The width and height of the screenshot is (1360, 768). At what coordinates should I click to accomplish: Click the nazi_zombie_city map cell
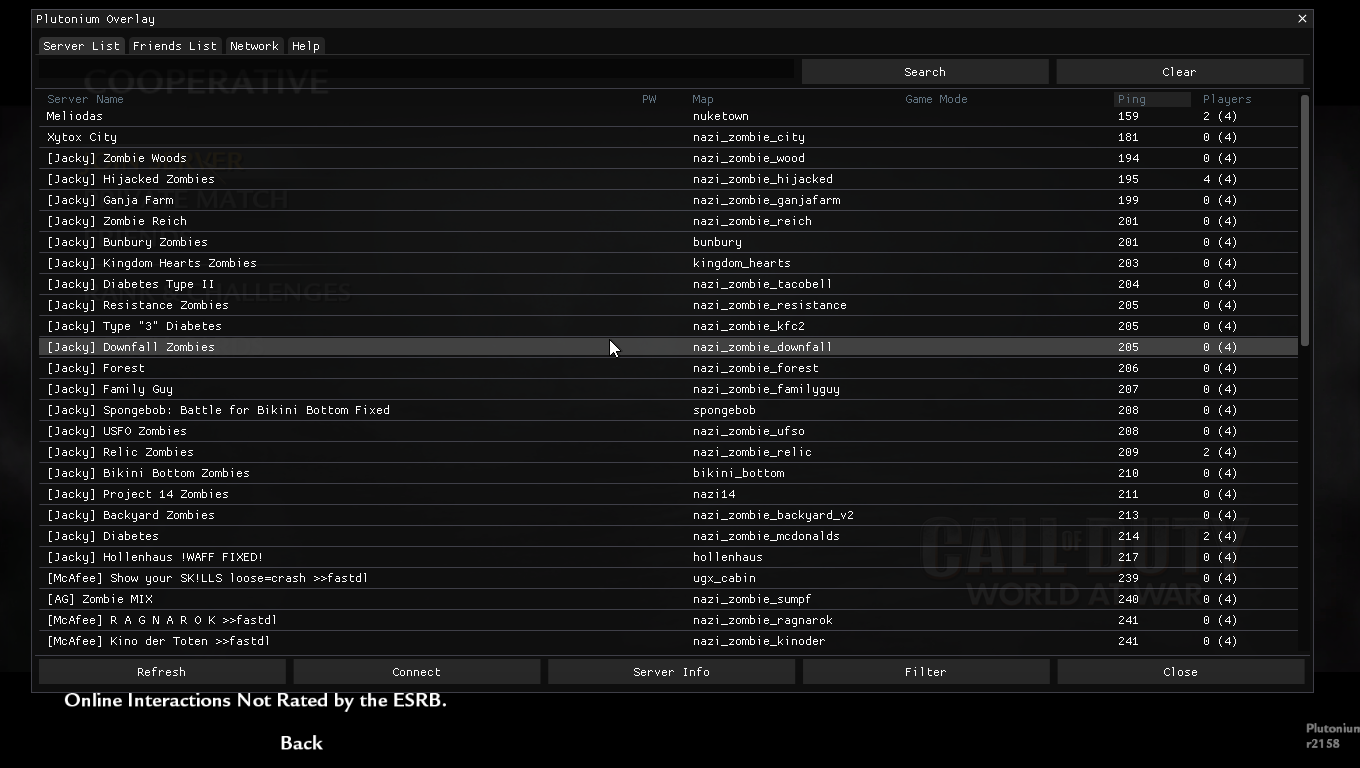[x=749, y=137]
